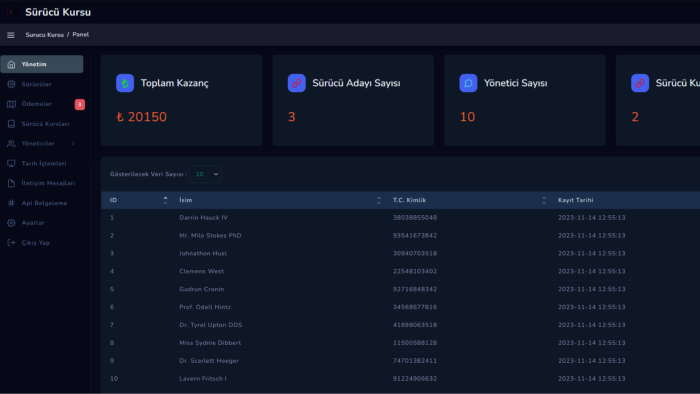Click the Sürücü Adayı Sayısı value 3
This screenshot has width=700, height=394.
(292, 117)
